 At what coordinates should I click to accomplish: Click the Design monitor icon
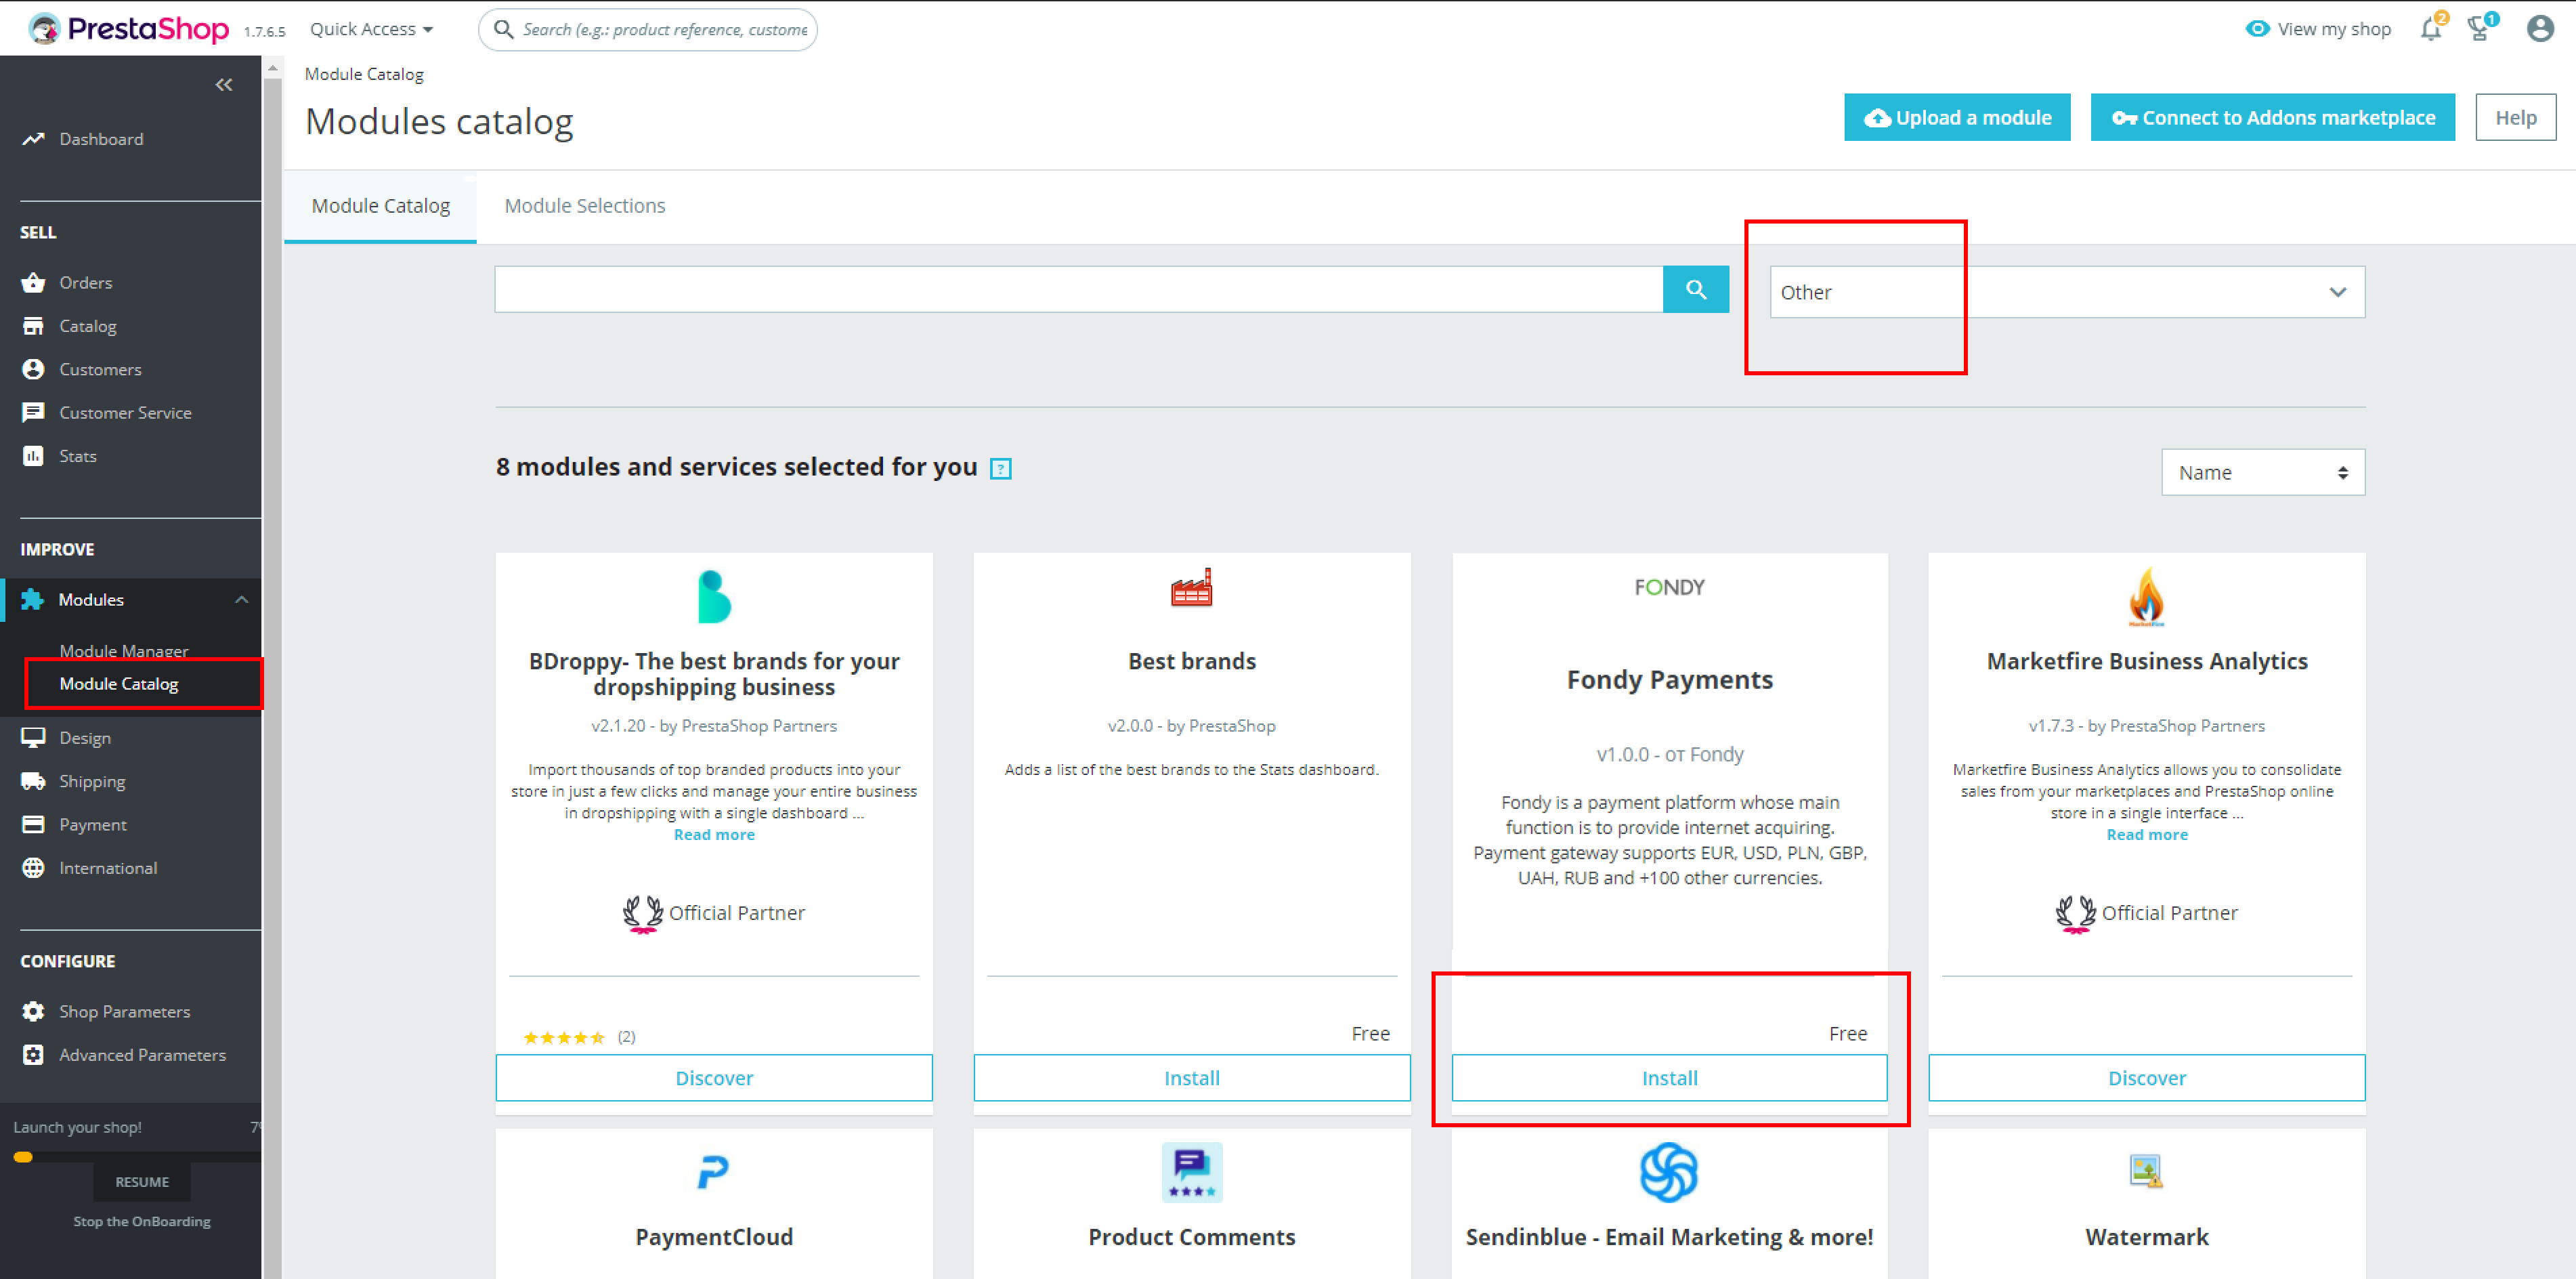(x=33, y=738)
